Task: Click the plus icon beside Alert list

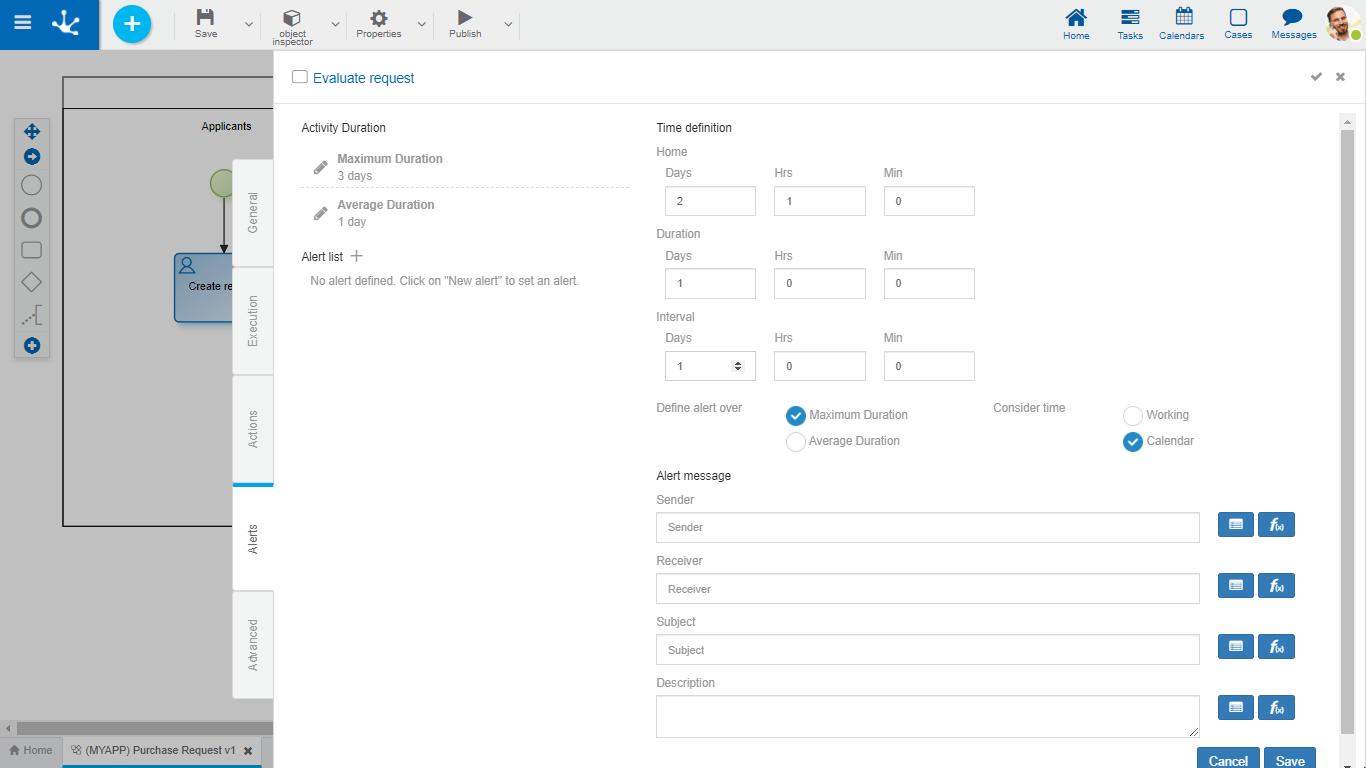Action: (x=357, y=257)
